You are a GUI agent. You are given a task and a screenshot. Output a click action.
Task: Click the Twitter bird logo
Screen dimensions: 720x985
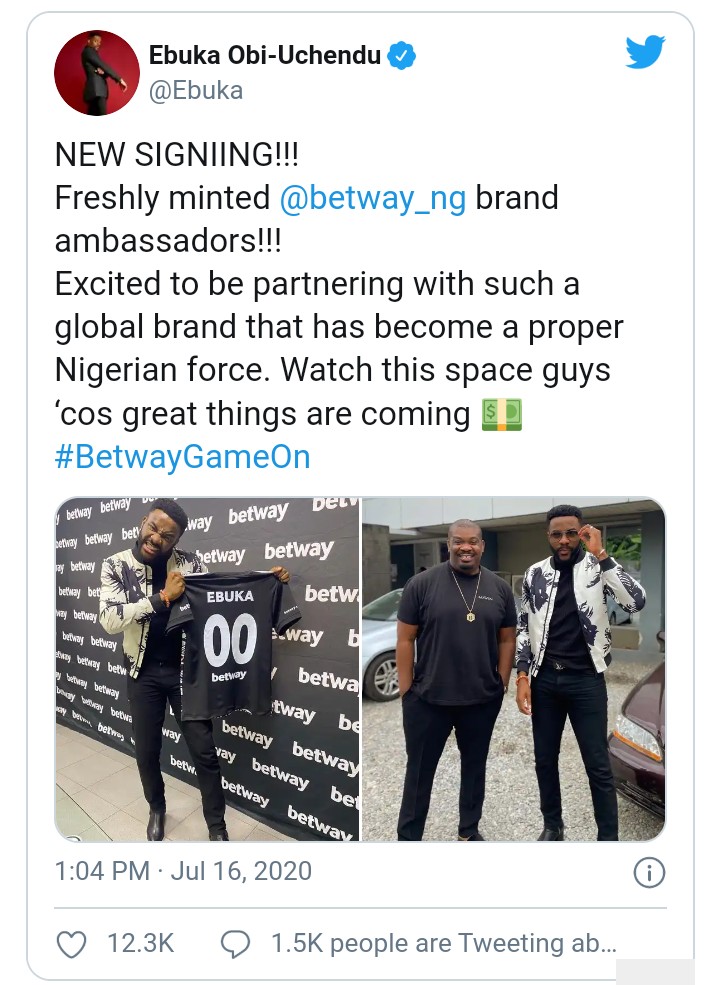tap(645, 51)
